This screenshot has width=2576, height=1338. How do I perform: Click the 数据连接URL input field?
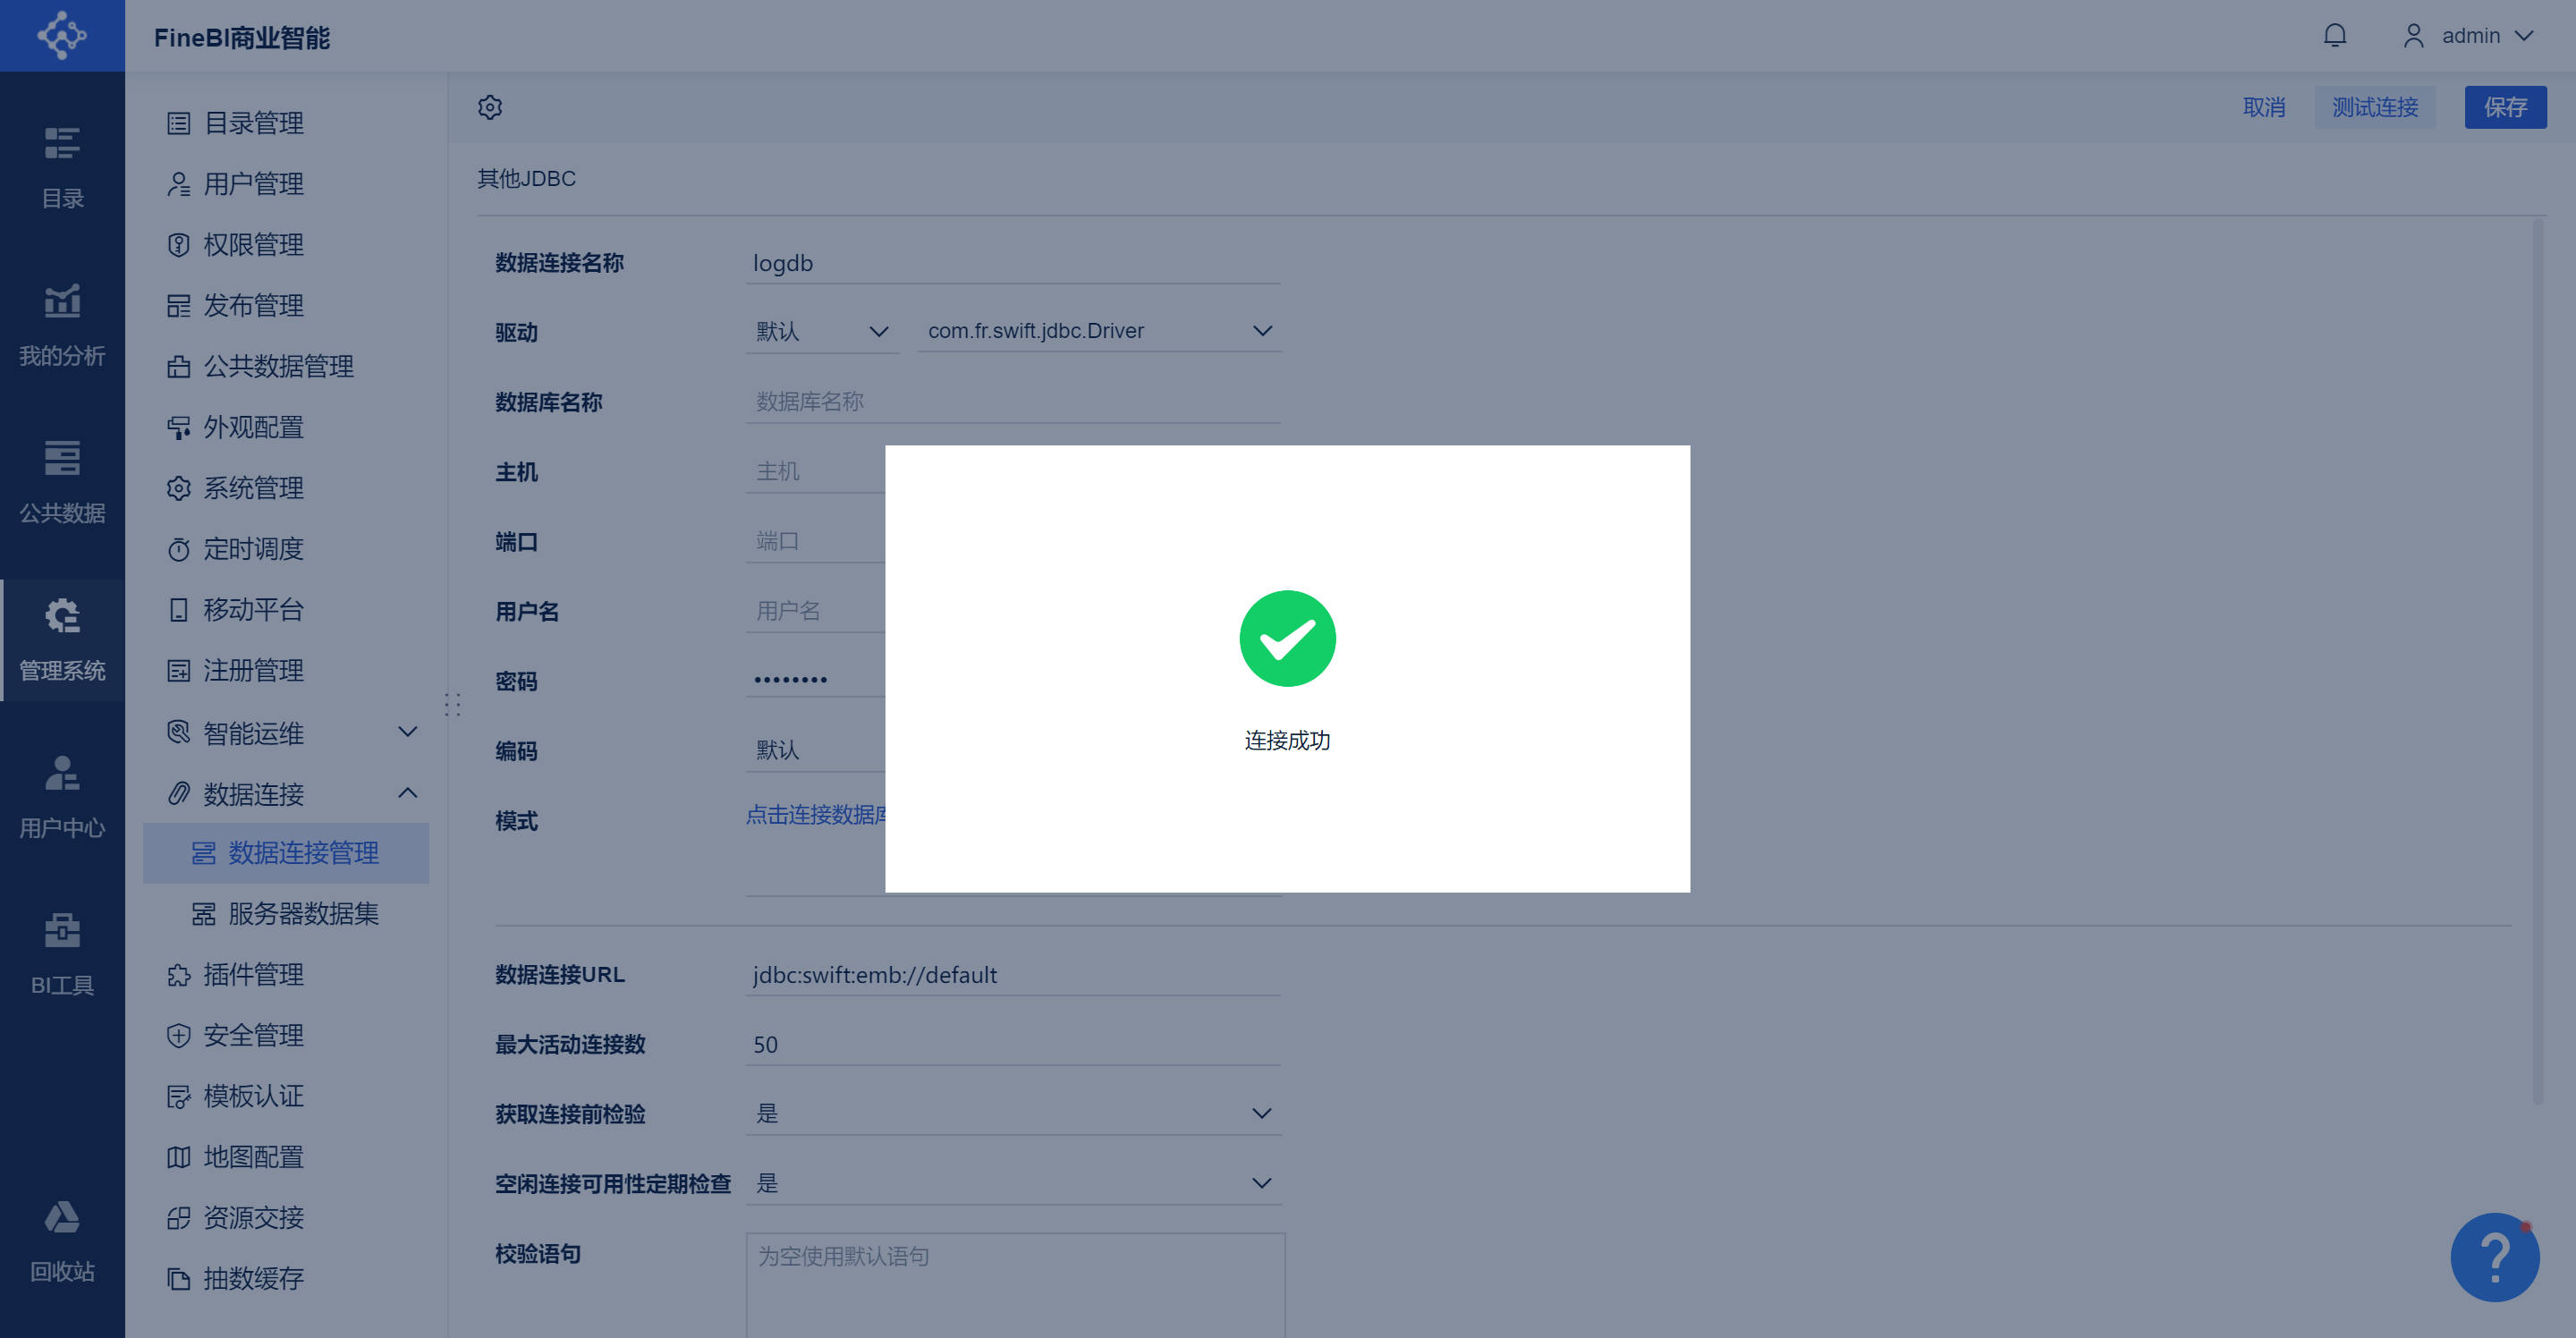pos(1013,975)
